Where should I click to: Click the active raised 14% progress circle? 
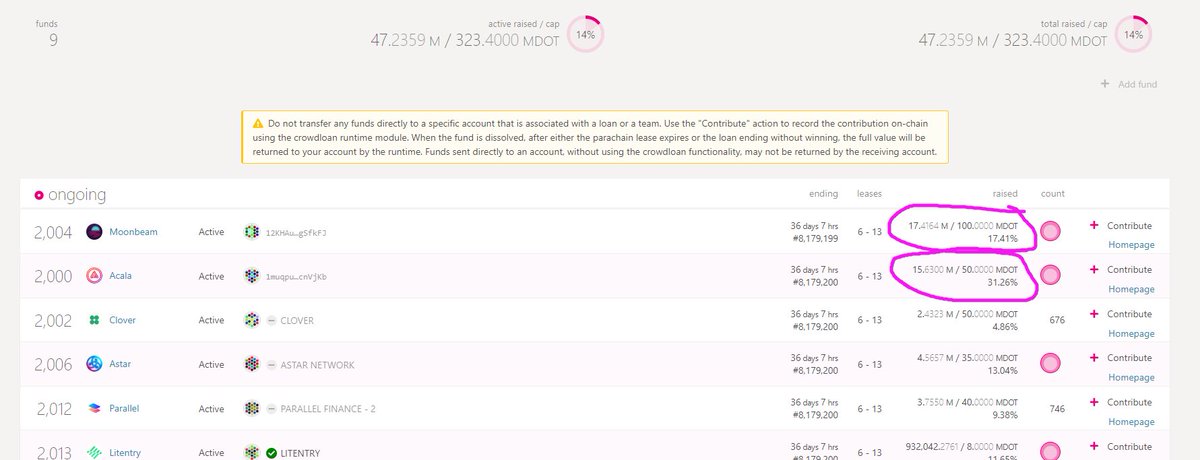[x=585, y=34]
